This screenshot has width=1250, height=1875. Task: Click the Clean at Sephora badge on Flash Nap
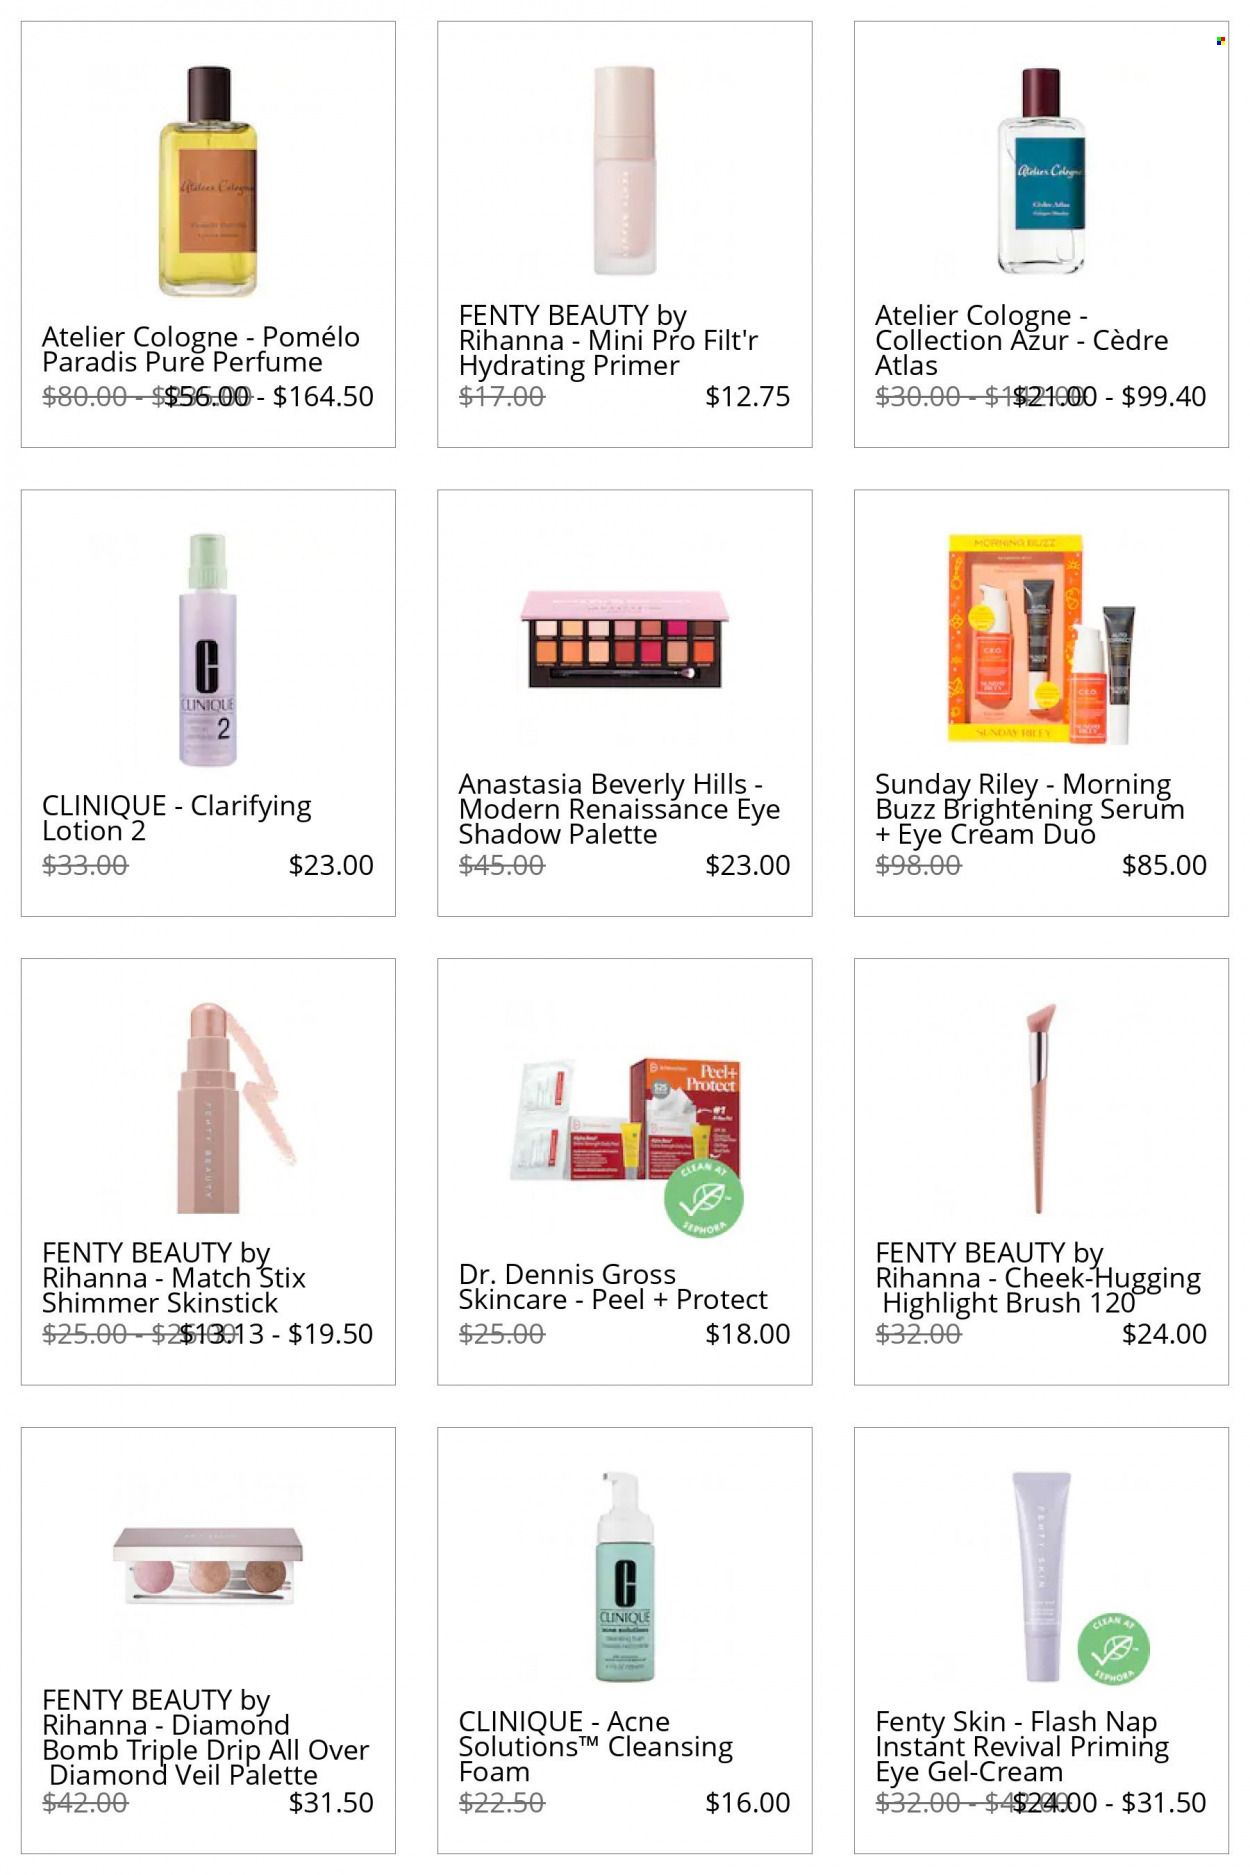click(1113, 1648)
